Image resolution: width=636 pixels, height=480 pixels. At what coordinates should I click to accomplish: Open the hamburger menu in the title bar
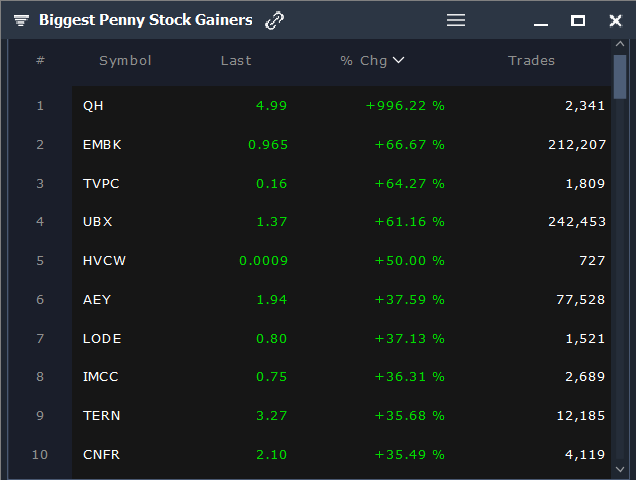pos(456,20)
